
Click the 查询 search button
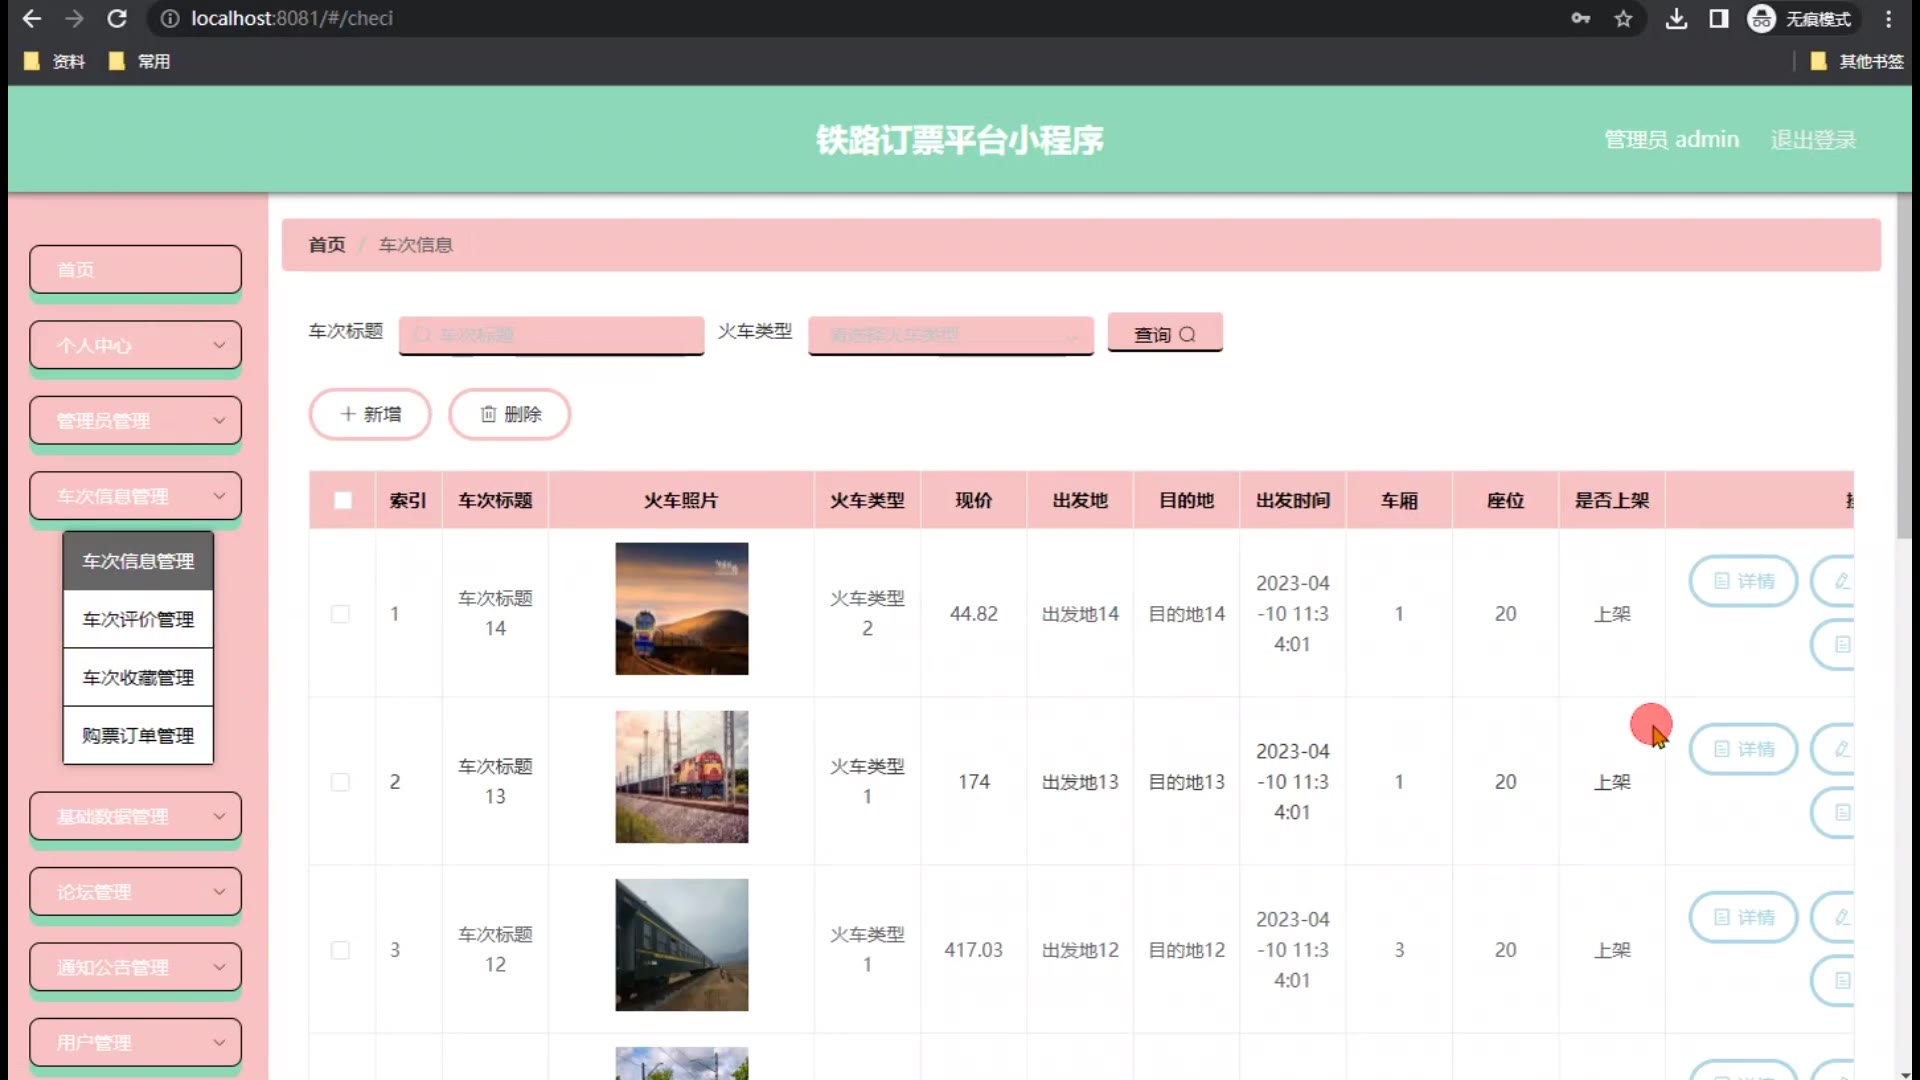1164,334
